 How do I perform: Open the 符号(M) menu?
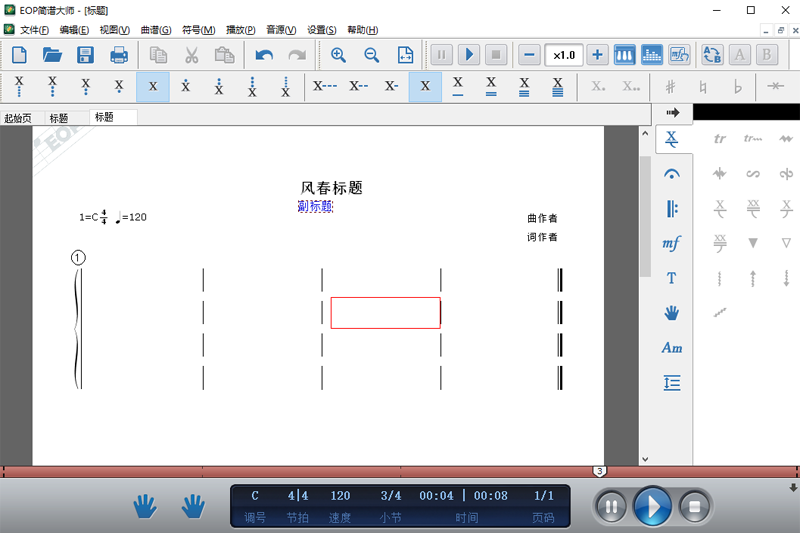pyautogui.click(x=199, y=30)
